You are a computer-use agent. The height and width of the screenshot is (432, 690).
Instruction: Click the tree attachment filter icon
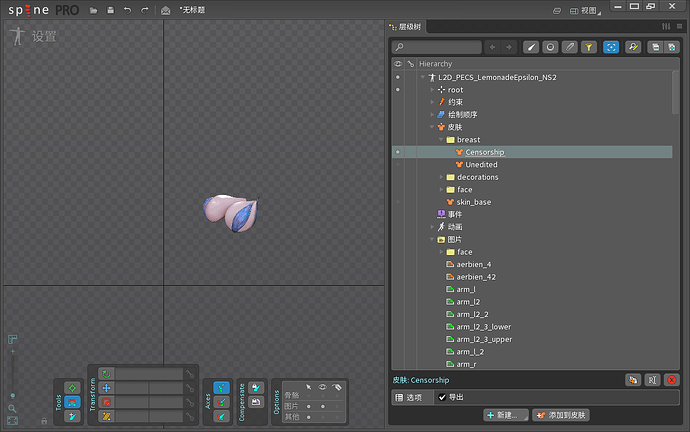tap(569, 47)
